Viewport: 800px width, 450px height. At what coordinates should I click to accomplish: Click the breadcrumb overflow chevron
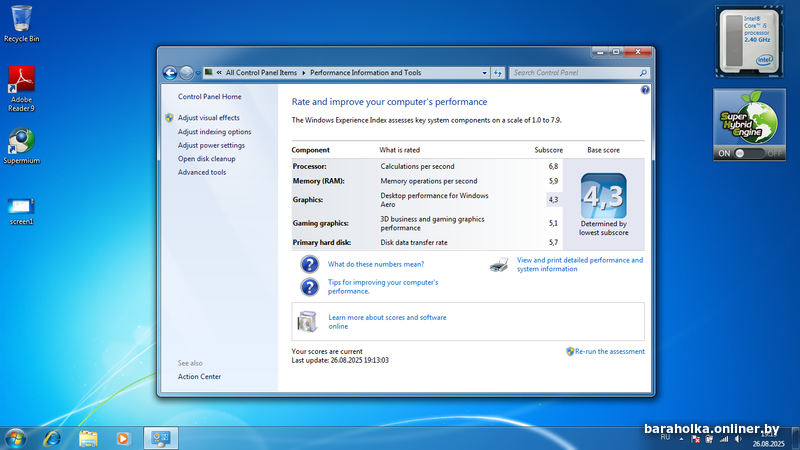coord(219,73)
